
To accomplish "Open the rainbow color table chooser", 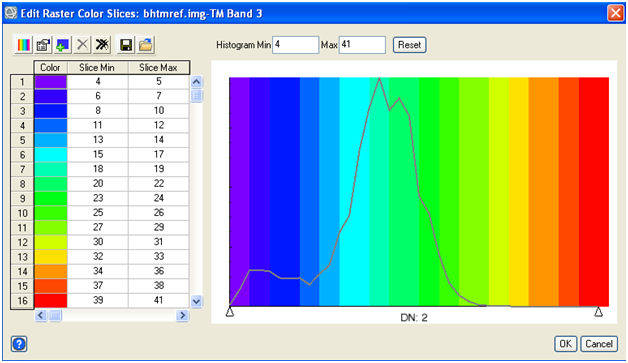I will [x=23, y=45].
